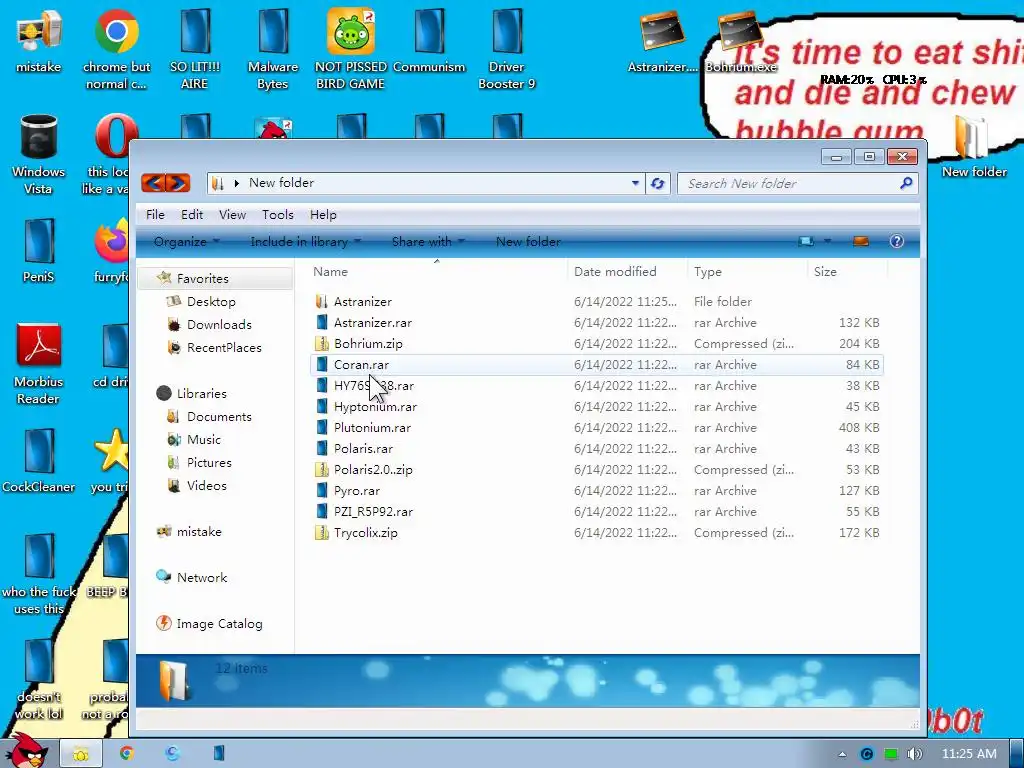Open the chrome but normal desktop icon
1024x768 pixels.
coord(116,49)
